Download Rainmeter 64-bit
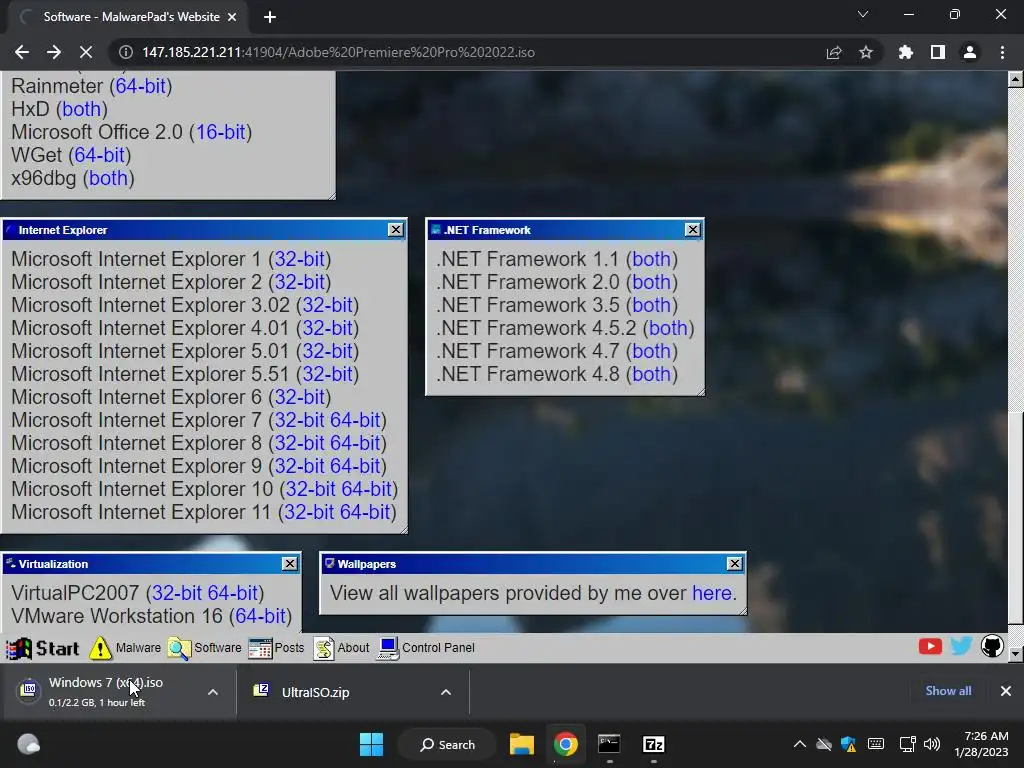This screenshot has width=1024, height=768. (140, 86)
